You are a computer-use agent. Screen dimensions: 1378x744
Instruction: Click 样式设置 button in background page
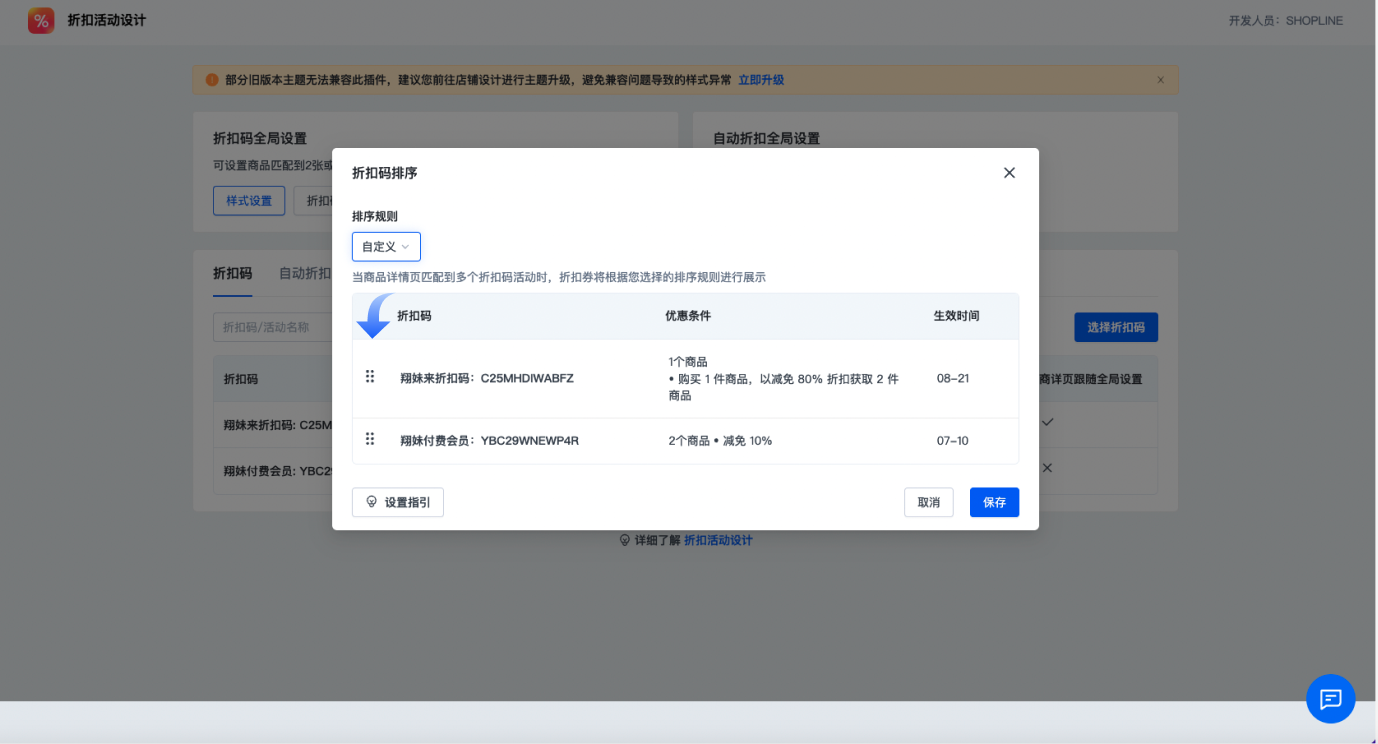249,200
